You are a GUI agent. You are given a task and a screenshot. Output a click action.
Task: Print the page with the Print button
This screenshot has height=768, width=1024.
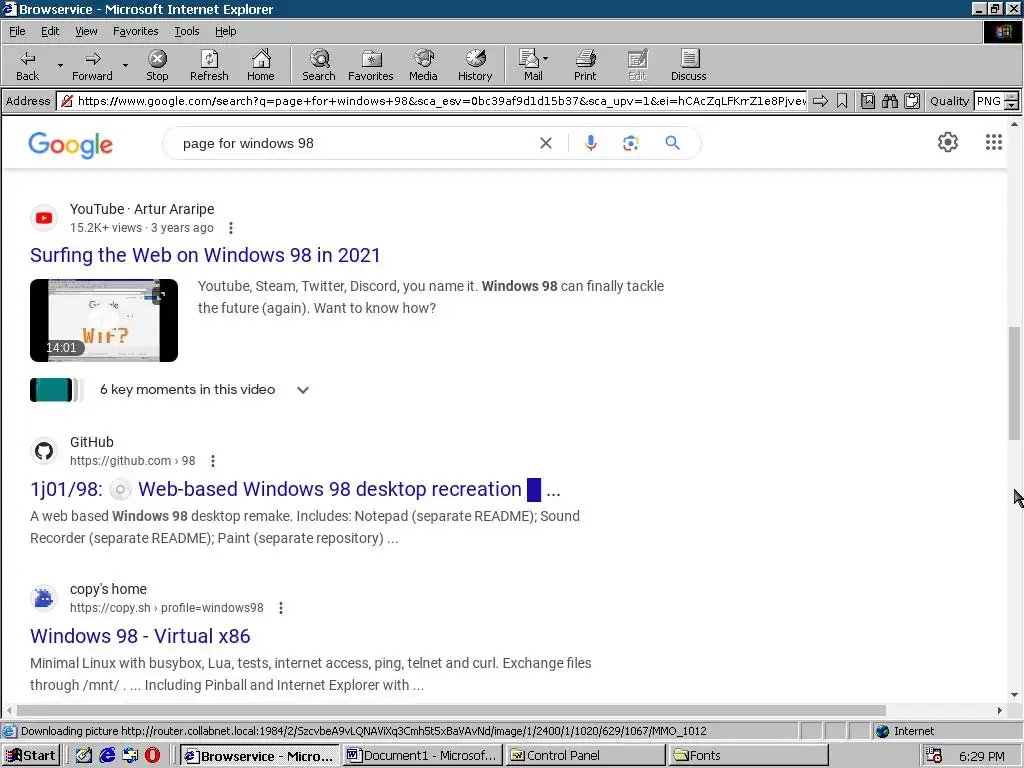click(x=585, y=65)
